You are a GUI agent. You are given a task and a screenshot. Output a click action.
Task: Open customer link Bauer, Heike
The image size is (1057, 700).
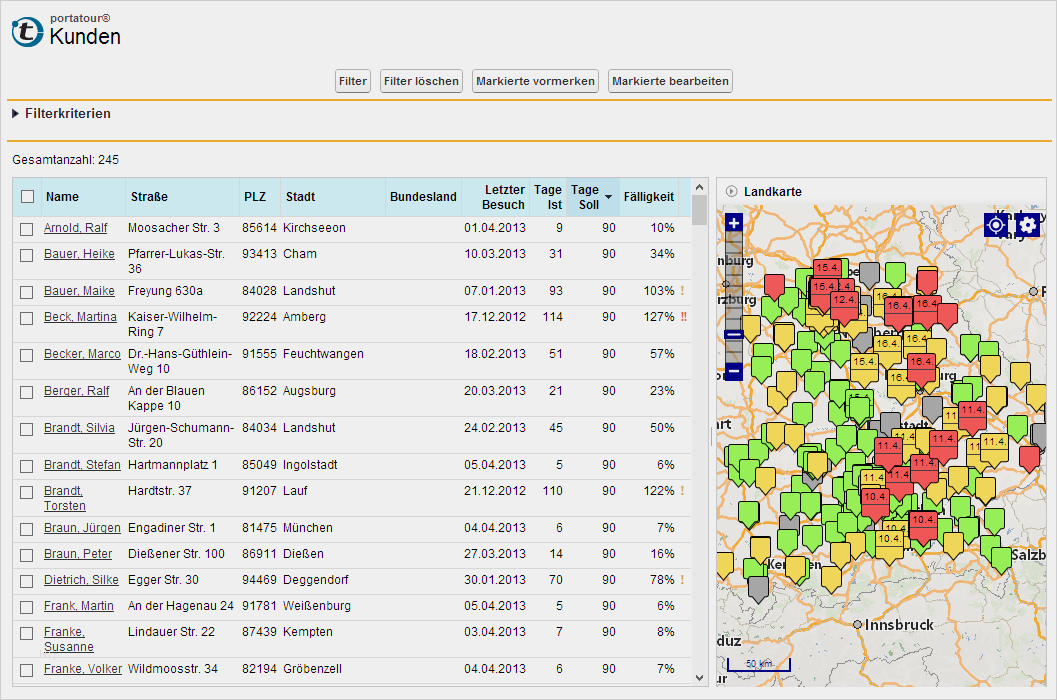click(x=79, y=254)
